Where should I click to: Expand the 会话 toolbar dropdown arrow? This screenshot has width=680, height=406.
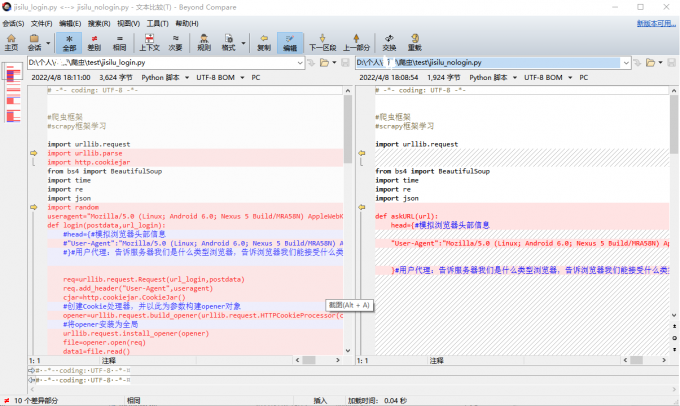tap(48, 43)
